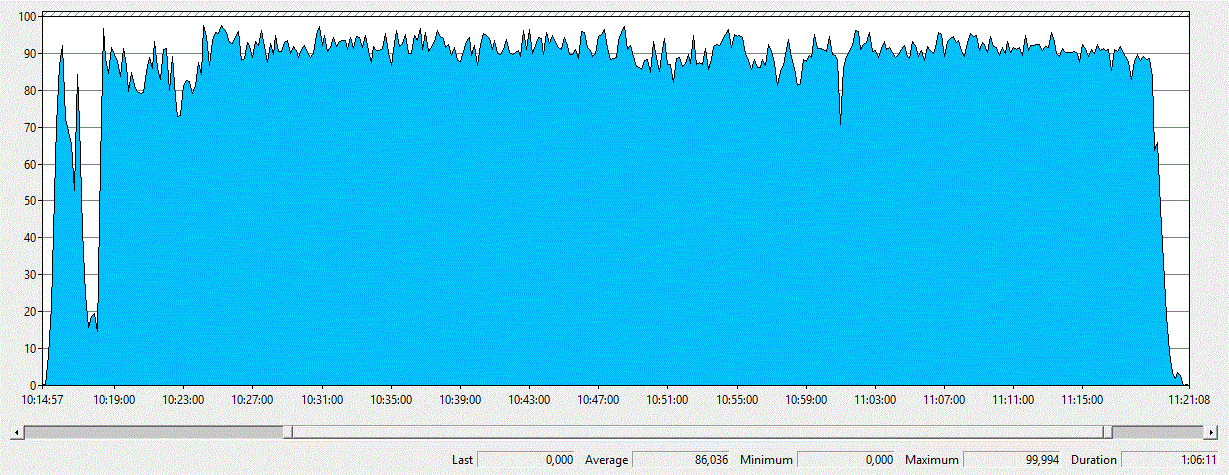
Task: Click the right handle of the time range slider
Action: (1106, 432)
